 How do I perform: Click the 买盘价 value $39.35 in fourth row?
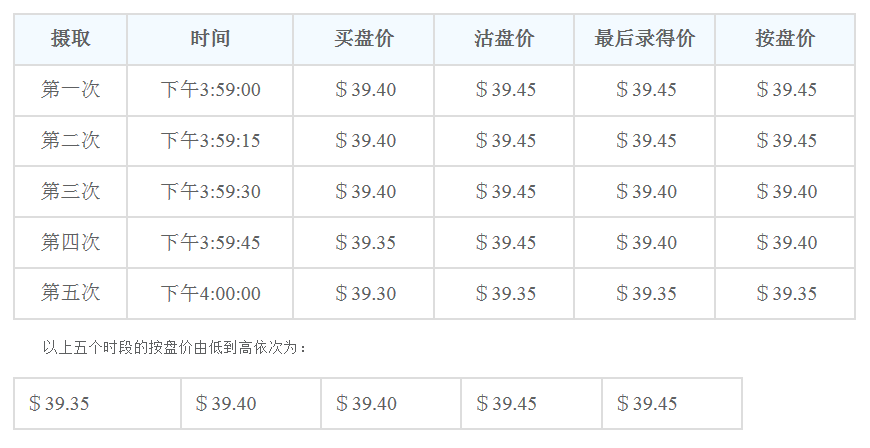tap(365, 243)
